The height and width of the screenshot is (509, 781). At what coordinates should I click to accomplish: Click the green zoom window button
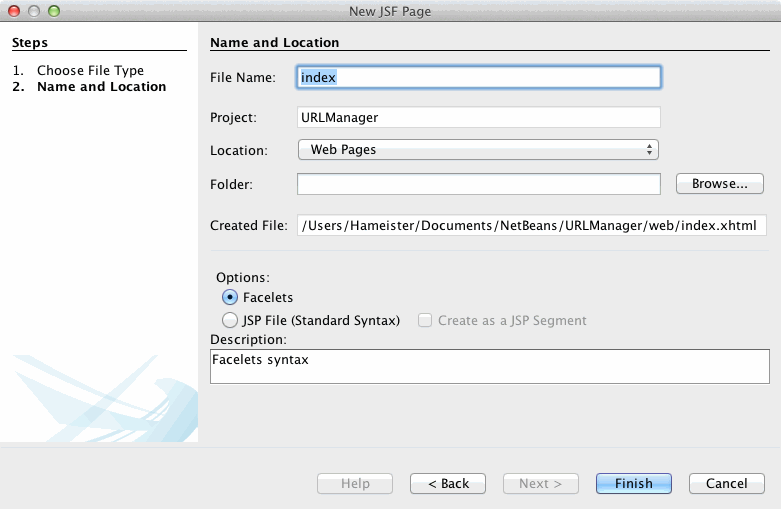(x=54, y=10)
